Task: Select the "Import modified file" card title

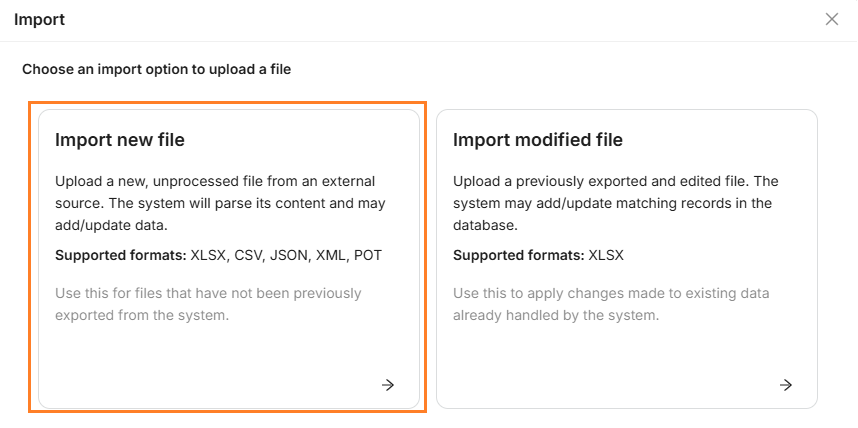Action: pyautogui.click(x=538, y=140)
